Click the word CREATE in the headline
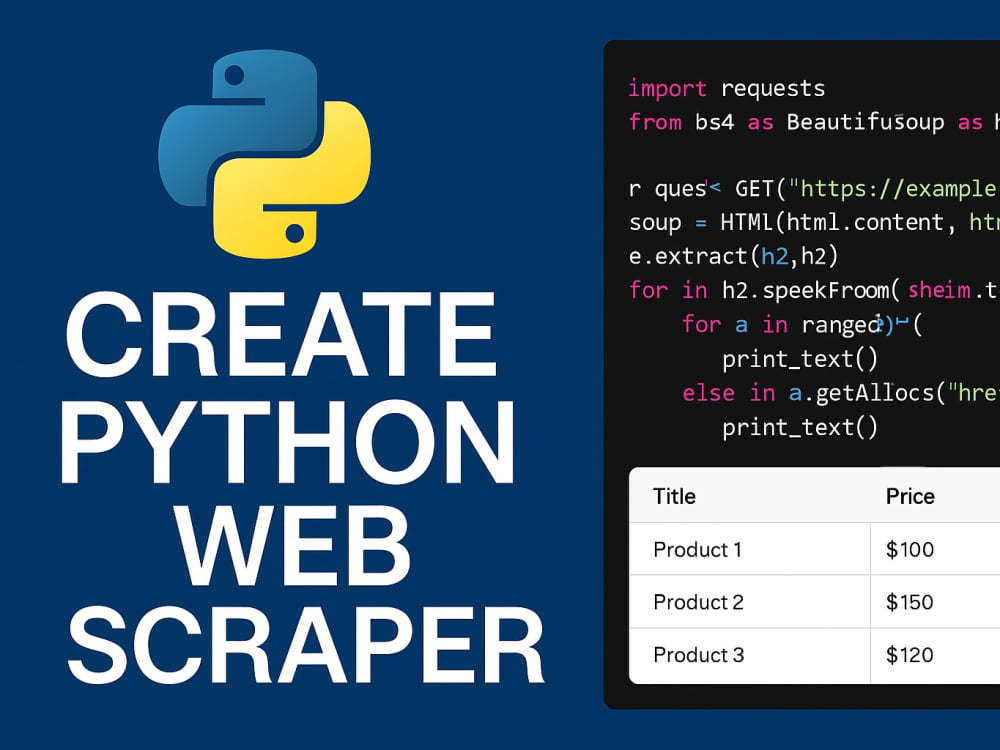 tap(281, 335)
